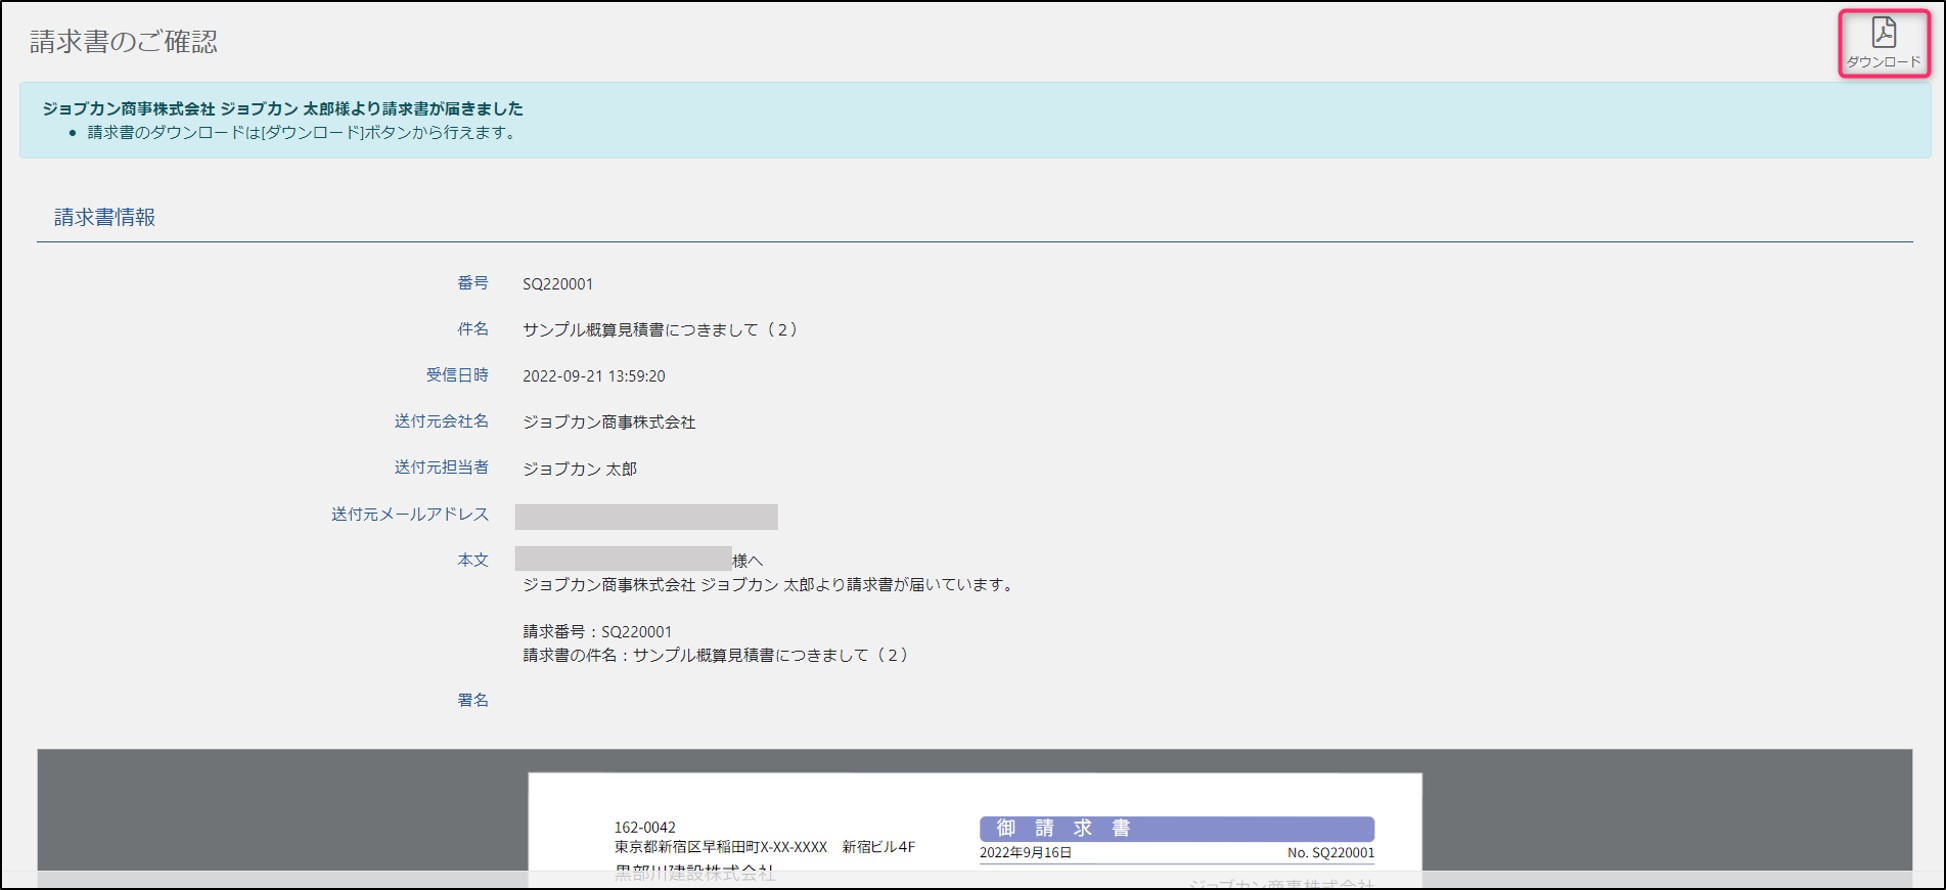
Task: Click the banner note about [ダウンロード]ボタン
Action: pos(303,132)
